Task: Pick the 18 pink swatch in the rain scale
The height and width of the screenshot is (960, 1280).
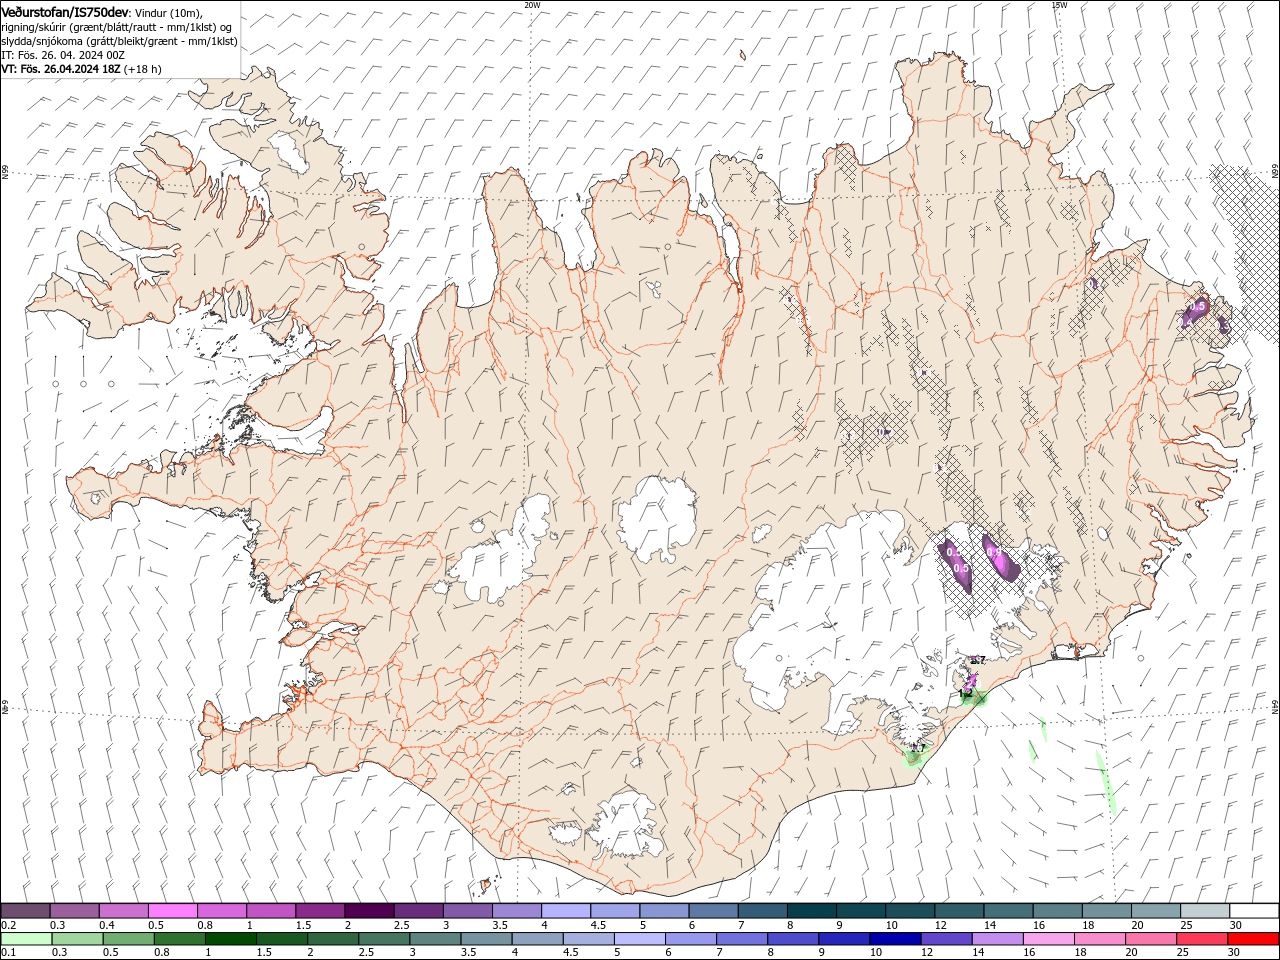Action: (x=1100, y=939)
